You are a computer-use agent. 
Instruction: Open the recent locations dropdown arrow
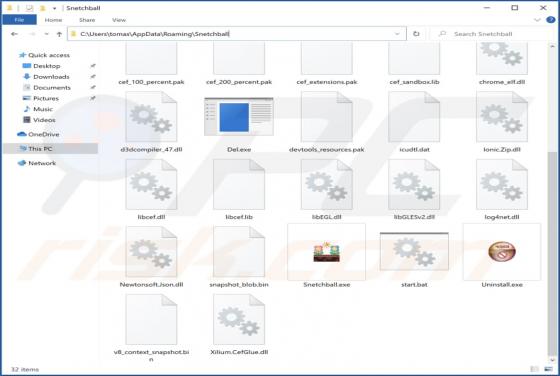click(46, 34)
